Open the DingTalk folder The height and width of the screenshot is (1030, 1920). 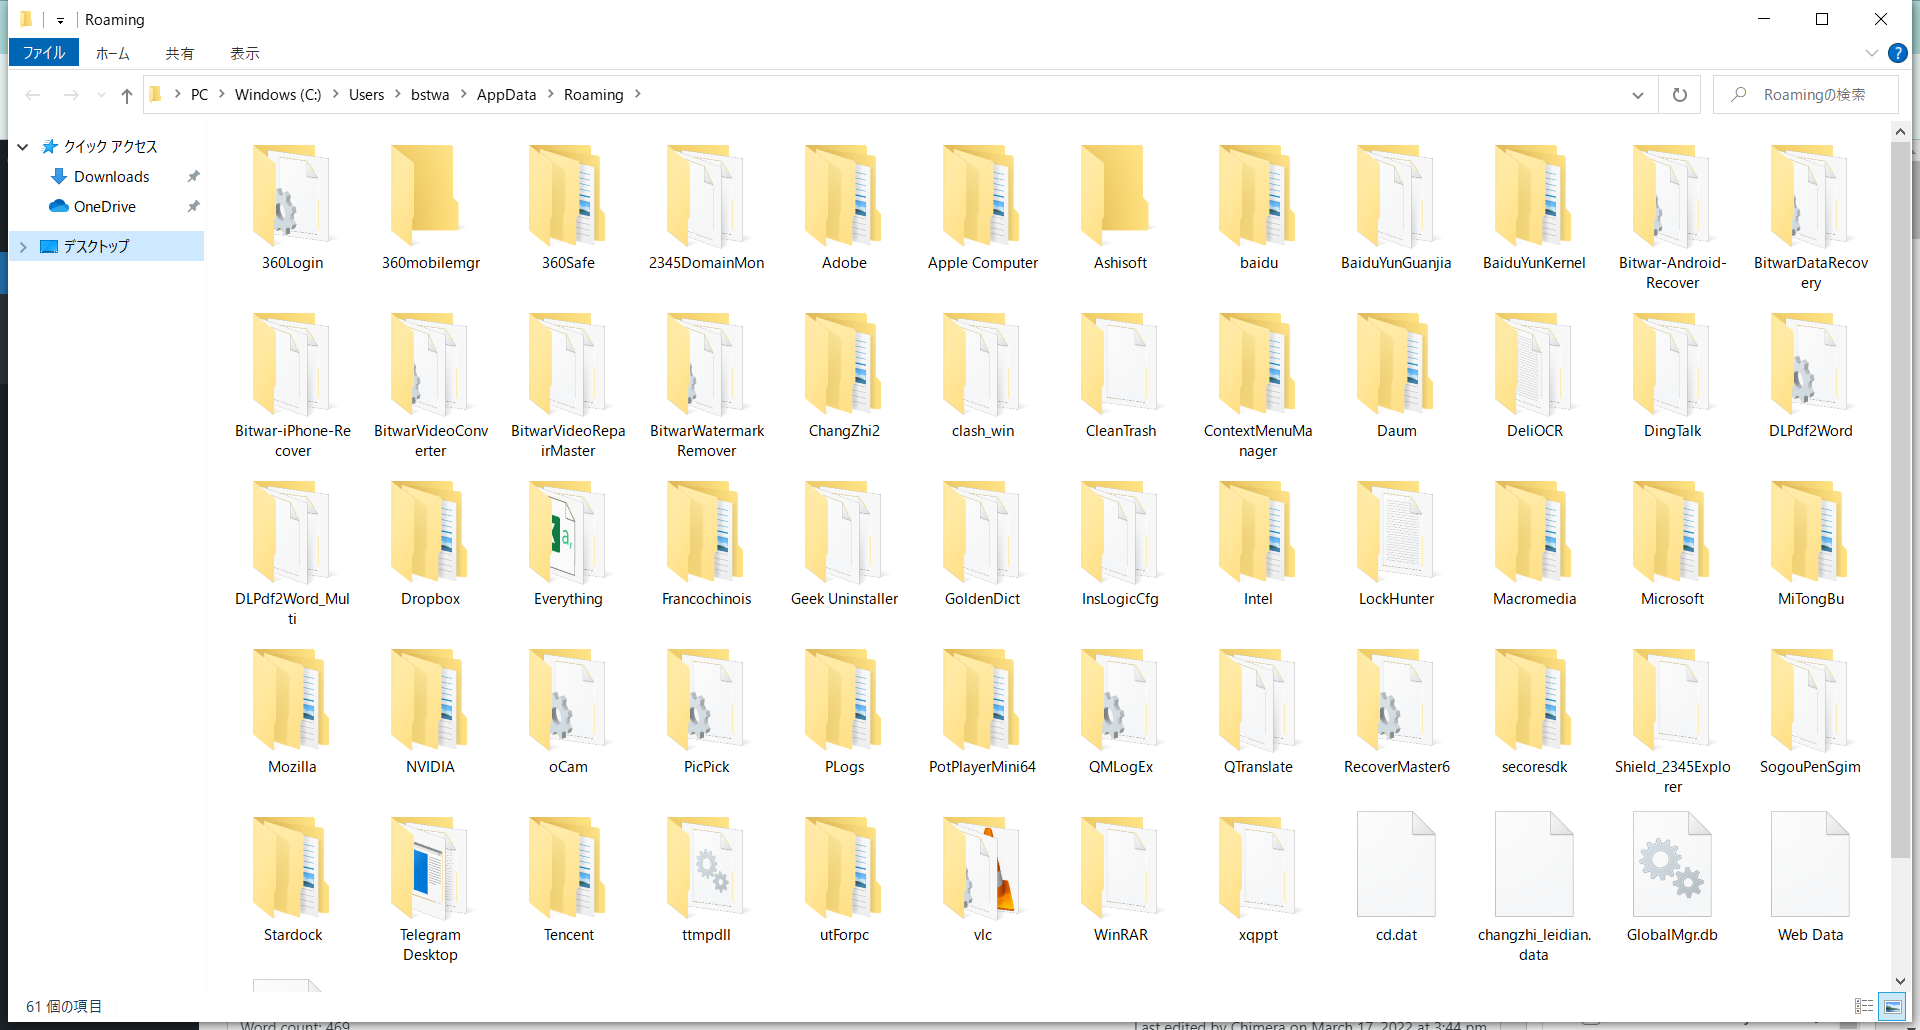[1672, 376]
